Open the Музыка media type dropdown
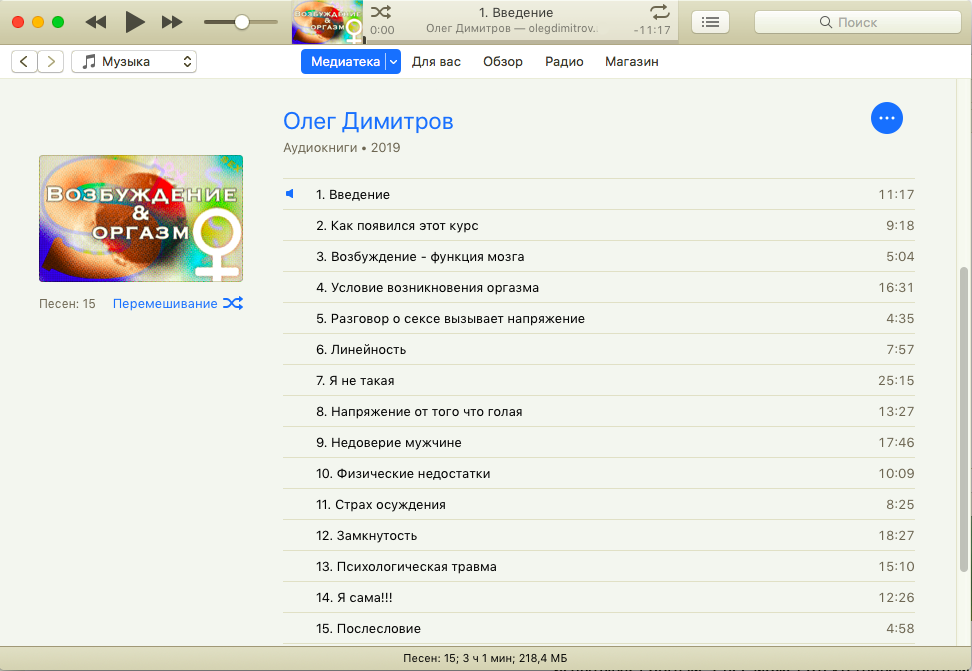Screen dimensions: 972x671 coord(134,62)
